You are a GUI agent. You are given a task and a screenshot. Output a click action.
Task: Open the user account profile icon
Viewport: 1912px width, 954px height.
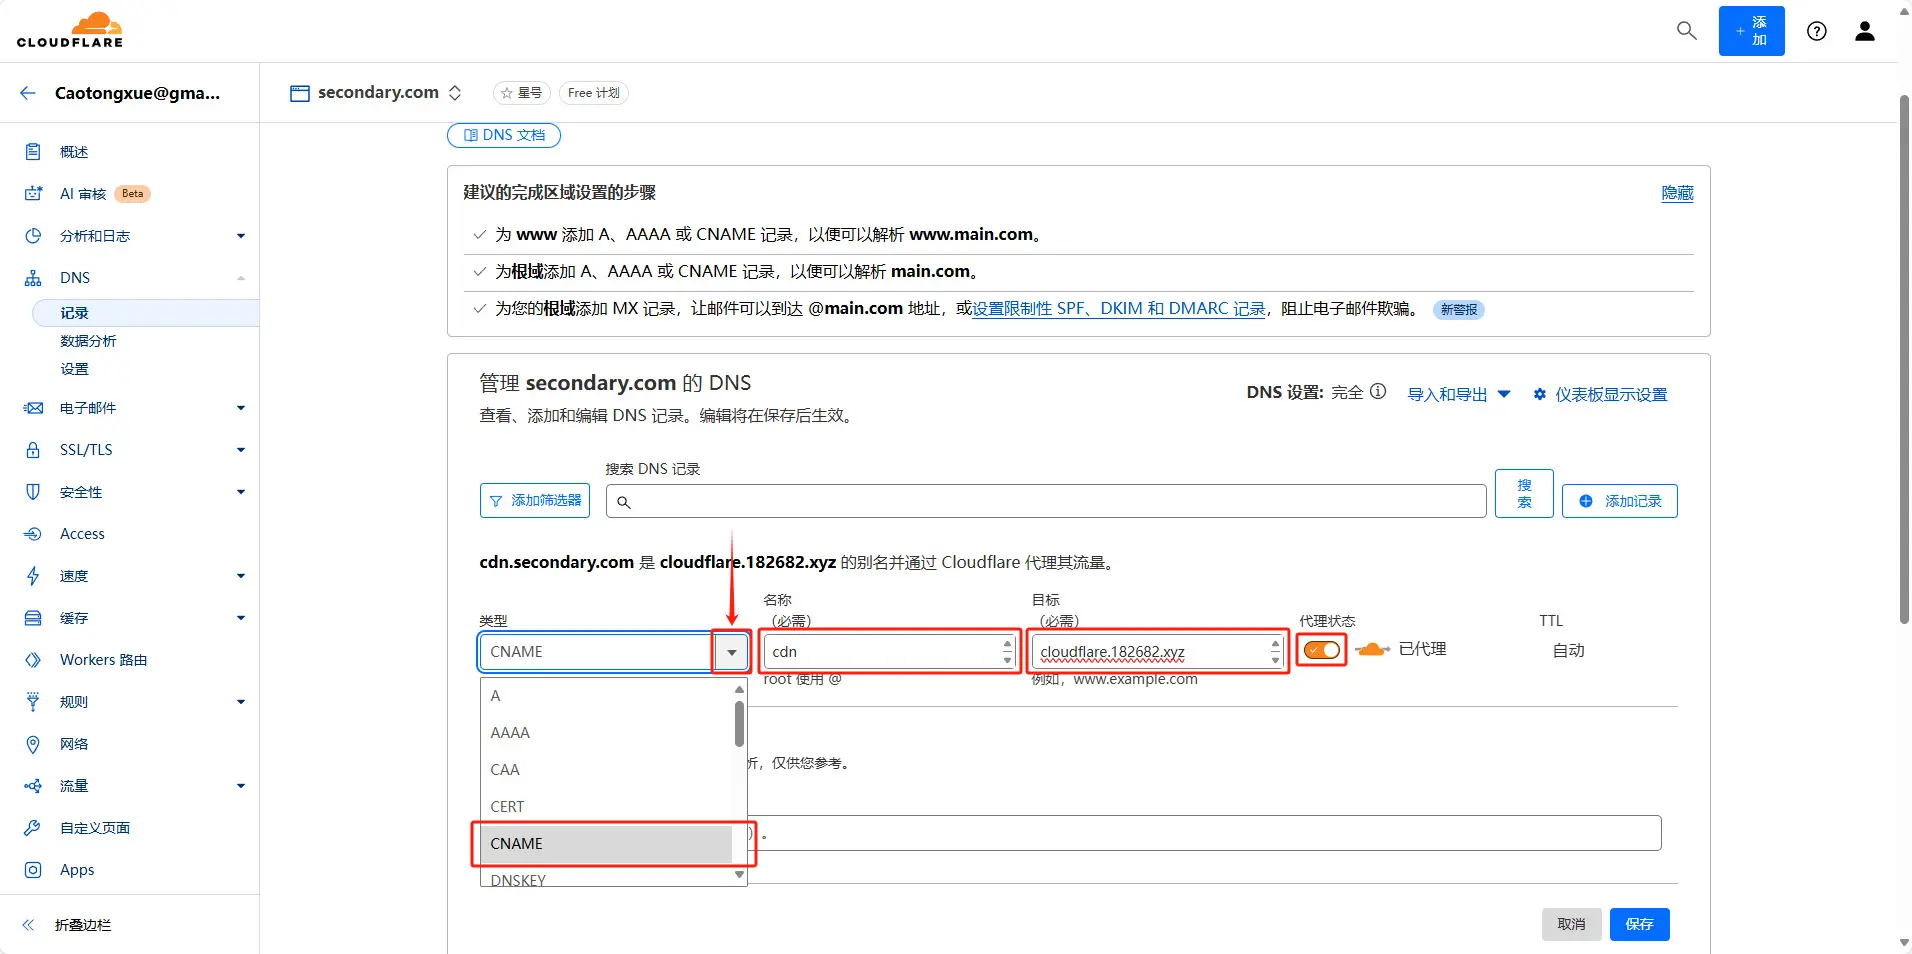(1865, 31)
